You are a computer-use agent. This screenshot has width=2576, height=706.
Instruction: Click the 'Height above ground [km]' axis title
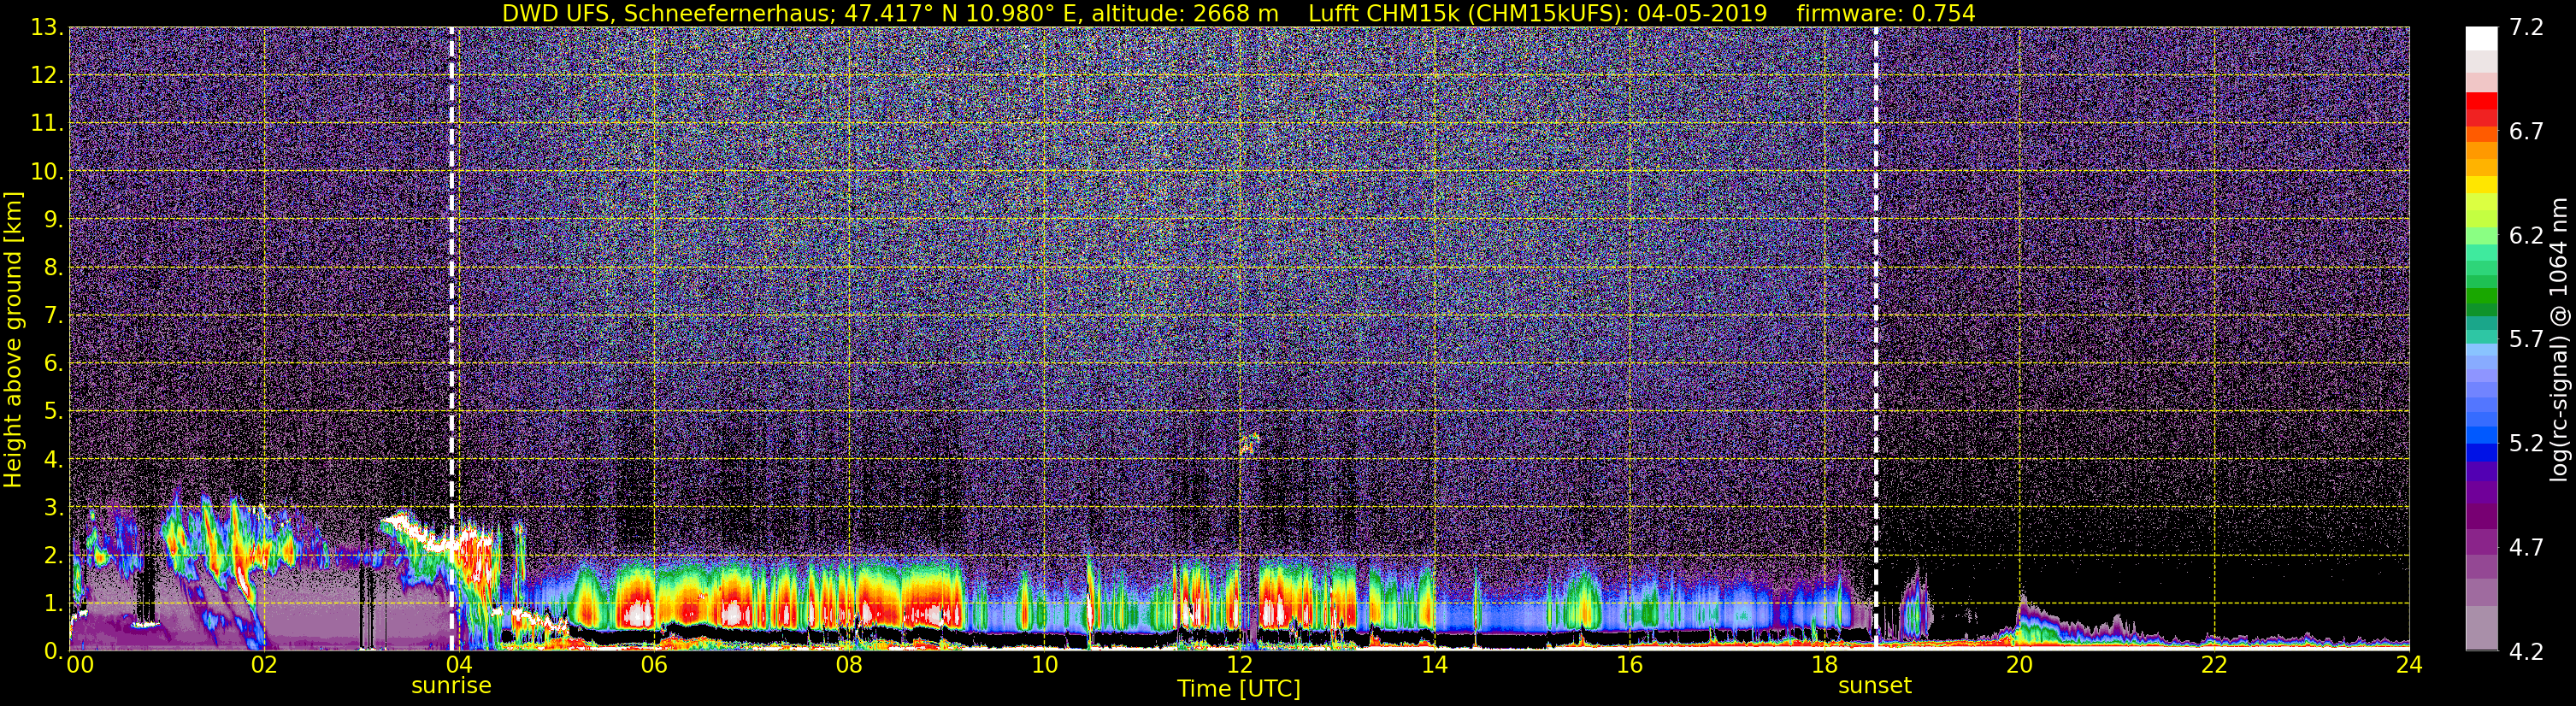coord(13,339)
